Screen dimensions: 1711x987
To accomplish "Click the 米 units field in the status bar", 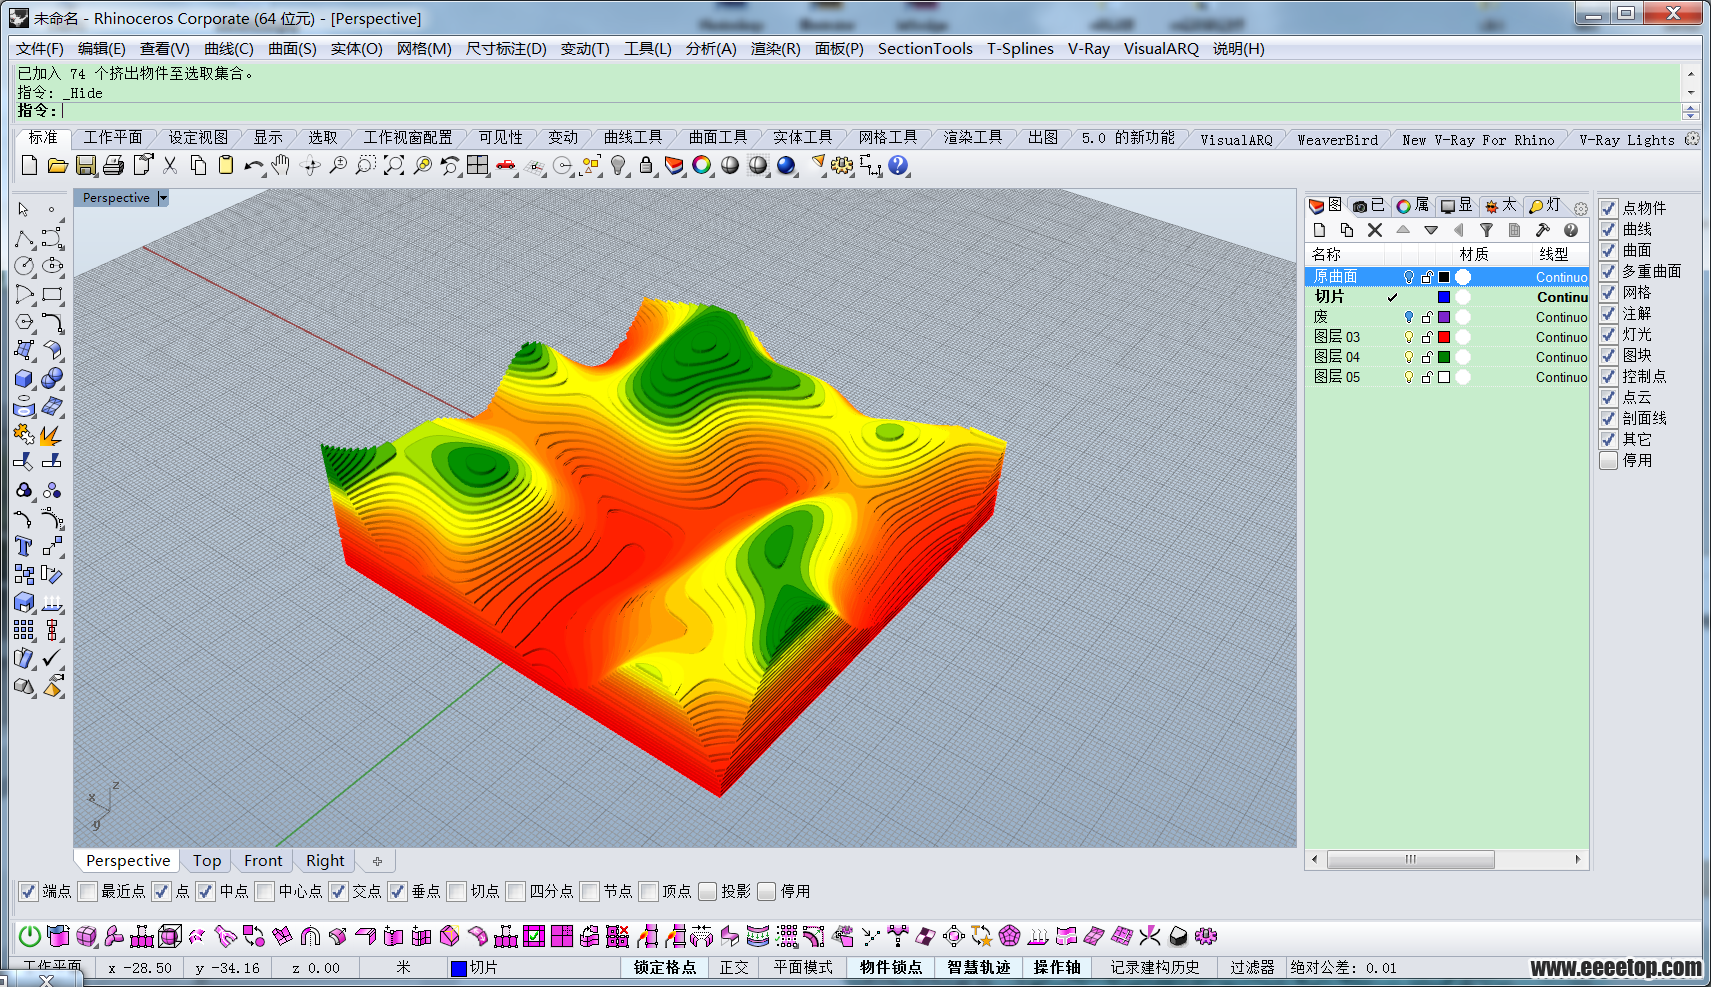I will pyautogui.click(x=403, y=967).
